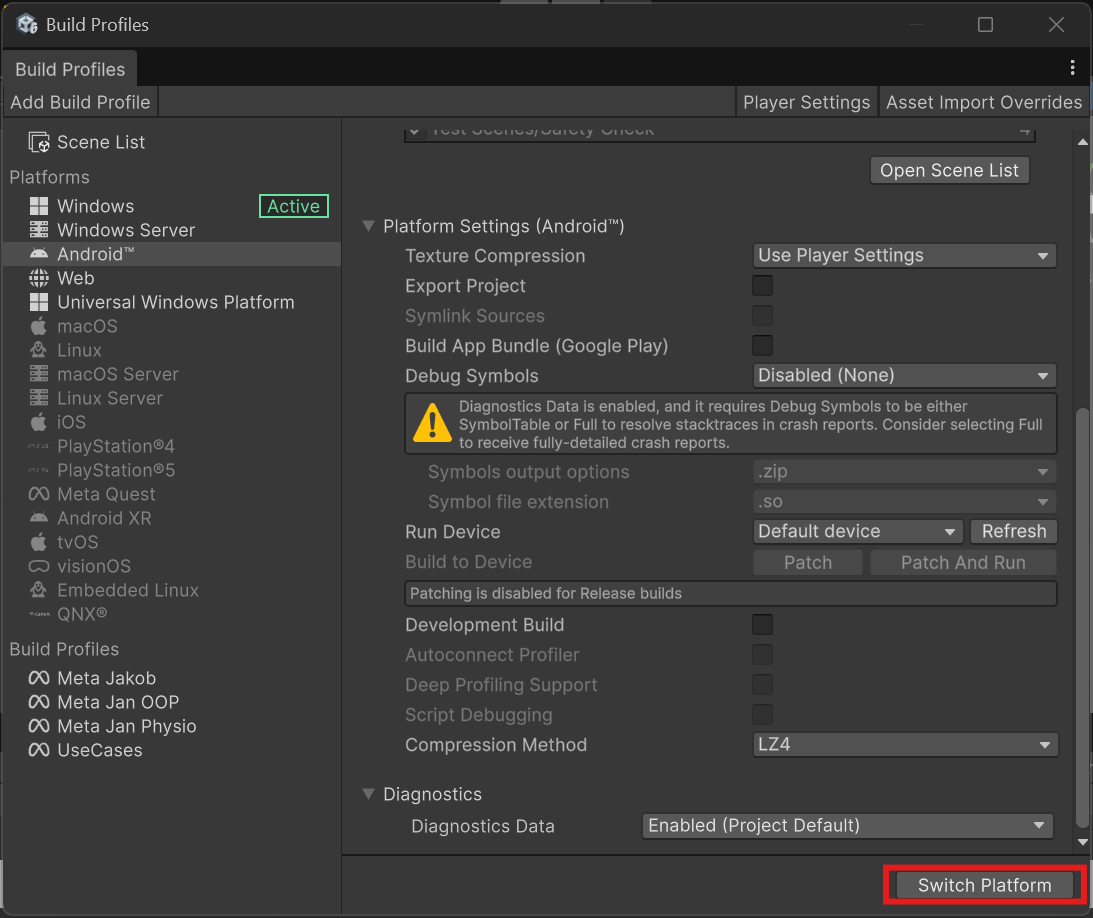Click the Embedded Linux icon
The height and width of the screenshot is (918, 1093).
pos(39,590)
